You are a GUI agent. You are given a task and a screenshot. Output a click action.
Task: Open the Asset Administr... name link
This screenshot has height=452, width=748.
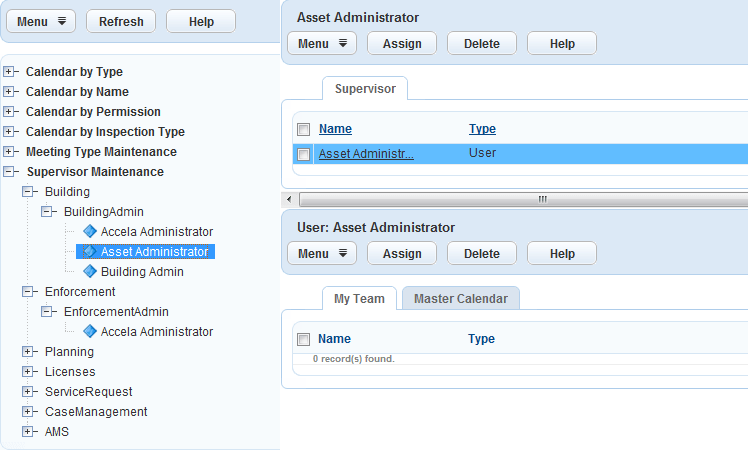click(366, 153)
